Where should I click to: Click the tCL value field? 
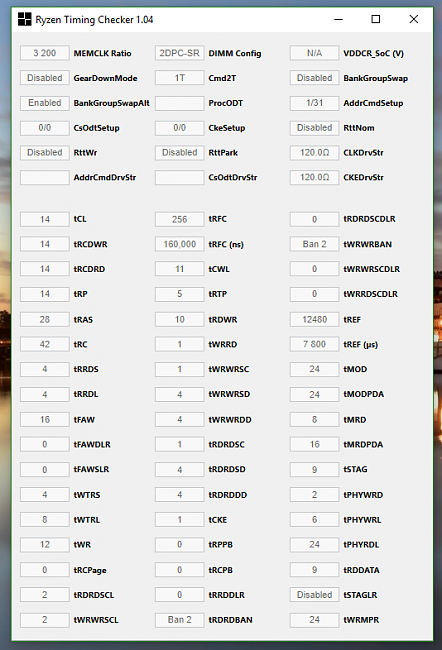coord(45,219)
